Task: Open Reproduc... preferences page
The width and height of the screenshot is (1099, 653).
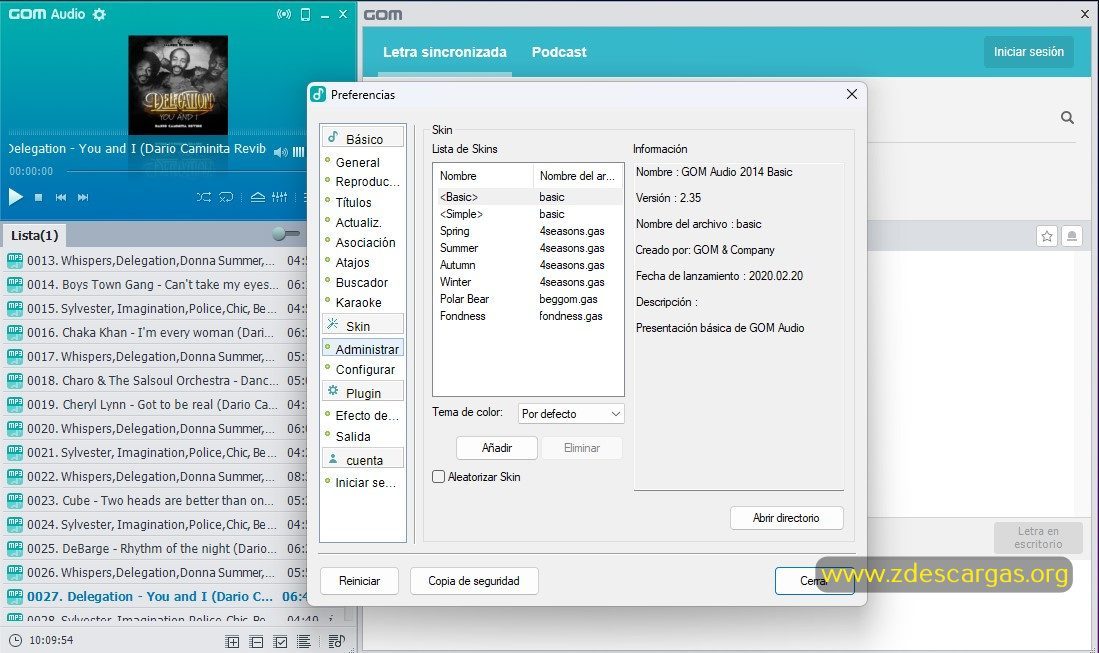Action: point(367,181)
